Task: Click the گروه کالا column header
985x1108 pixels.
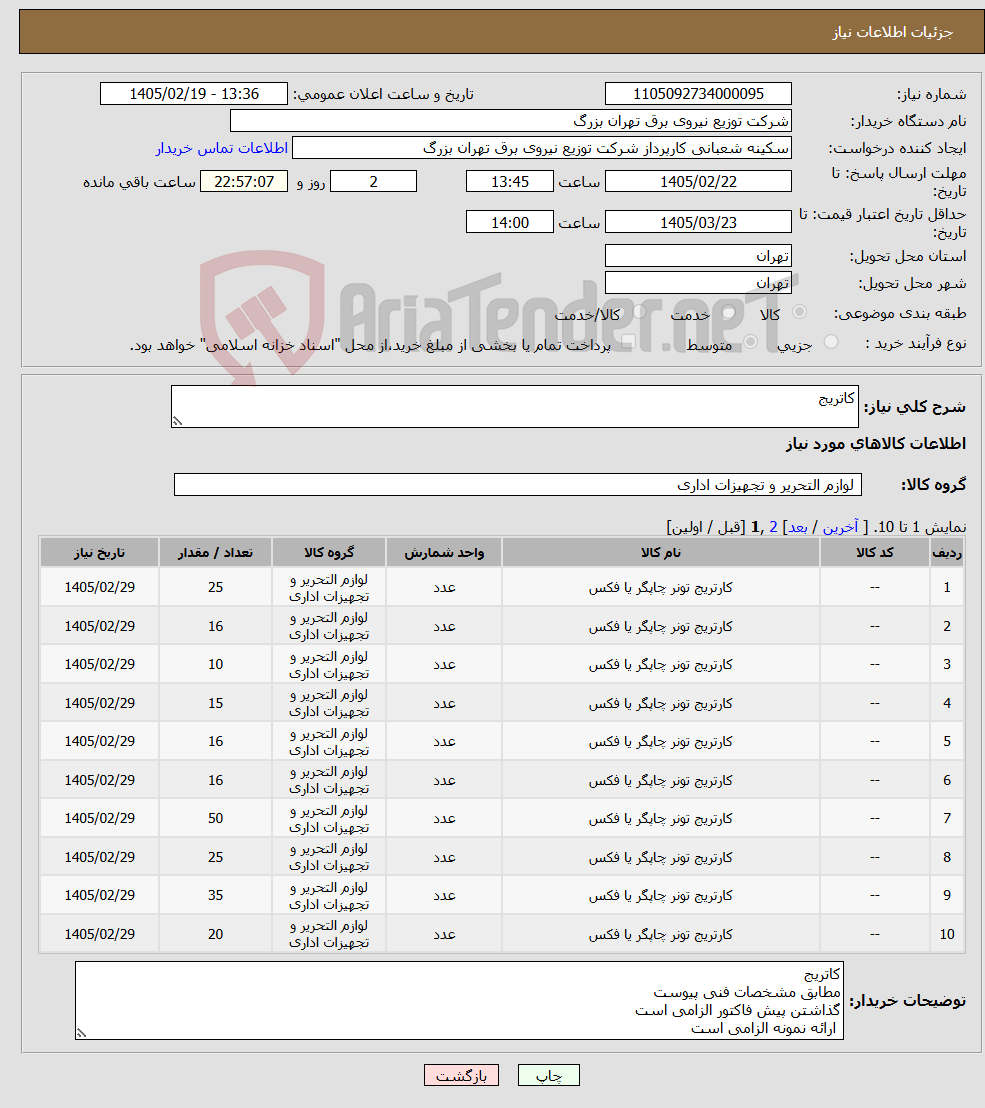Action: point(329,553)
